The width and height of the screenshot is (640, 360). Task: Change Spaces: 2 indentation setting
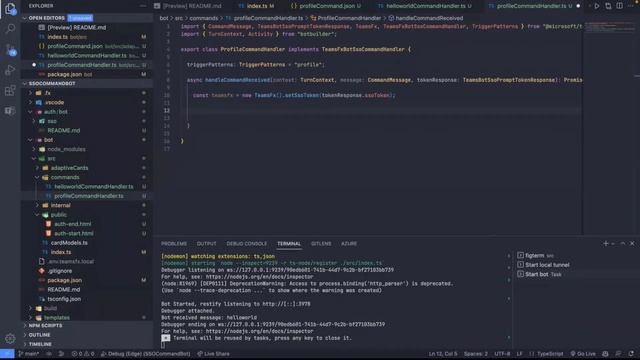pos(476,354)
